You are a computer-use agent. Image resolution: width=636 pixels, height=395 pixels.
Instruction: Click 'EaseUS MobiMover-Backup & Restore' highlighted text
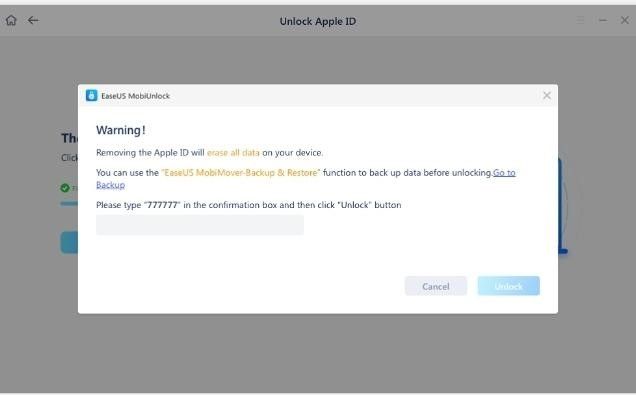[x=241, y=173]
